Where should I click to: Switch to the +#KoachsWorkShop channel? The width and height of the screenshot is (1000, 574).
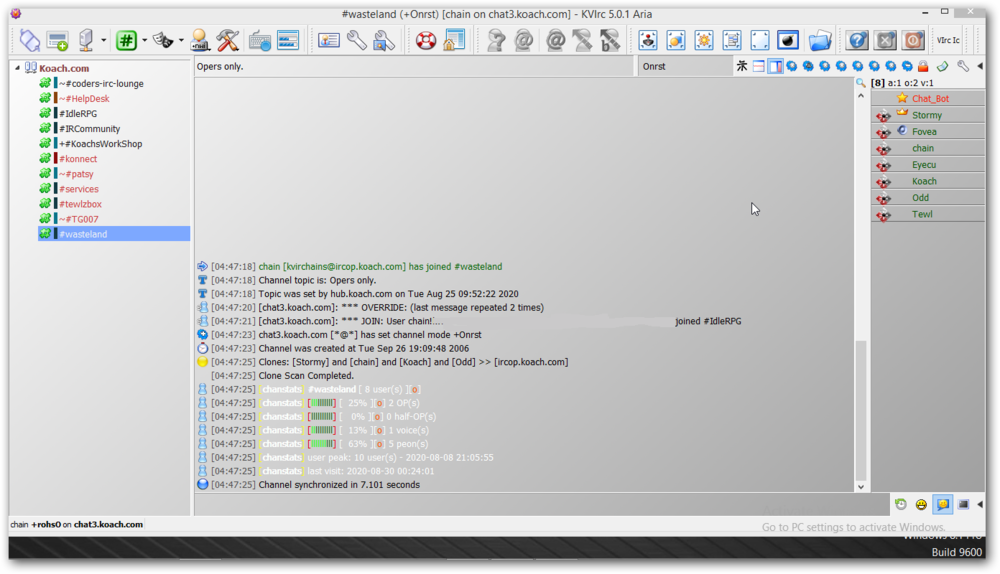[x=101, y=144]
